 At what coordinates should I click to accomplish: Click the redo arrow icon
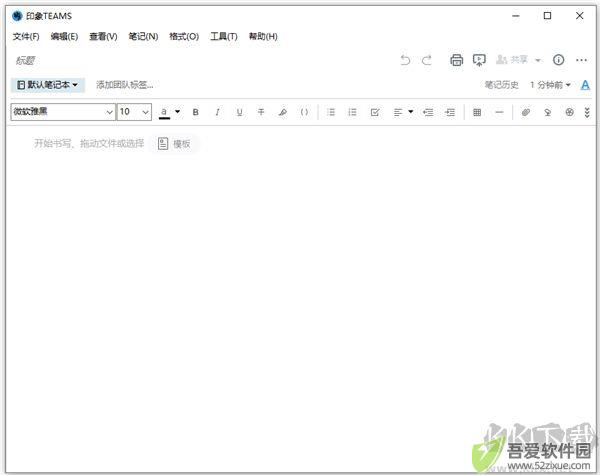pyautogui.click(x=427, y=60)
